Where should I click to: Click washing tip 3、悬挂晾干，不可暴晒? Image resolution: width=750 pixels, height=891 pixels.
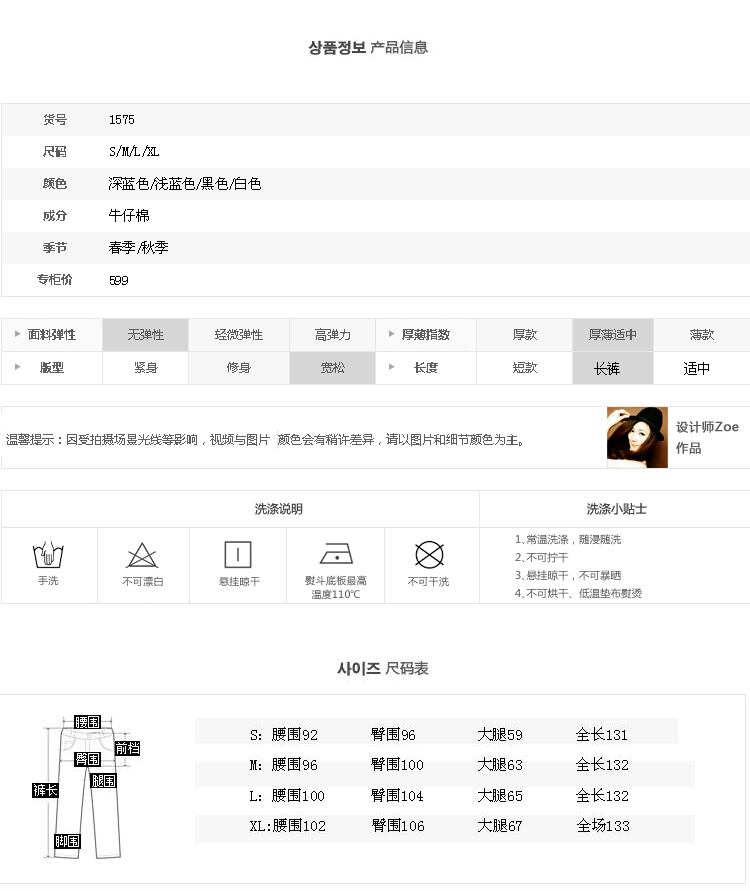click(x=568, y=575)
